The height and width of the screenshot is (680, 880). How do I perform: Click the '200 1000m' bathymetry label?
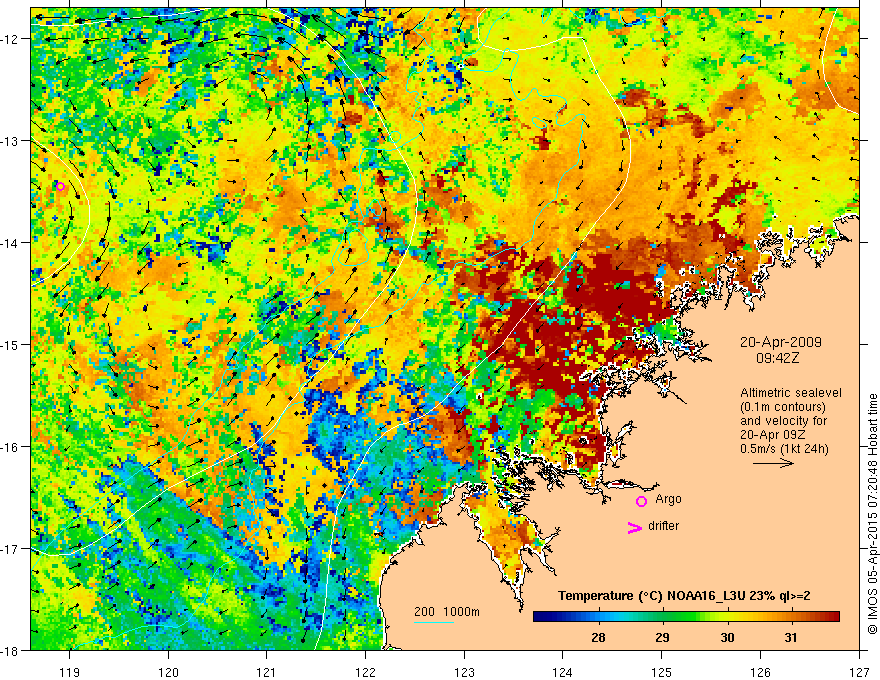click(x=447, y=612)
